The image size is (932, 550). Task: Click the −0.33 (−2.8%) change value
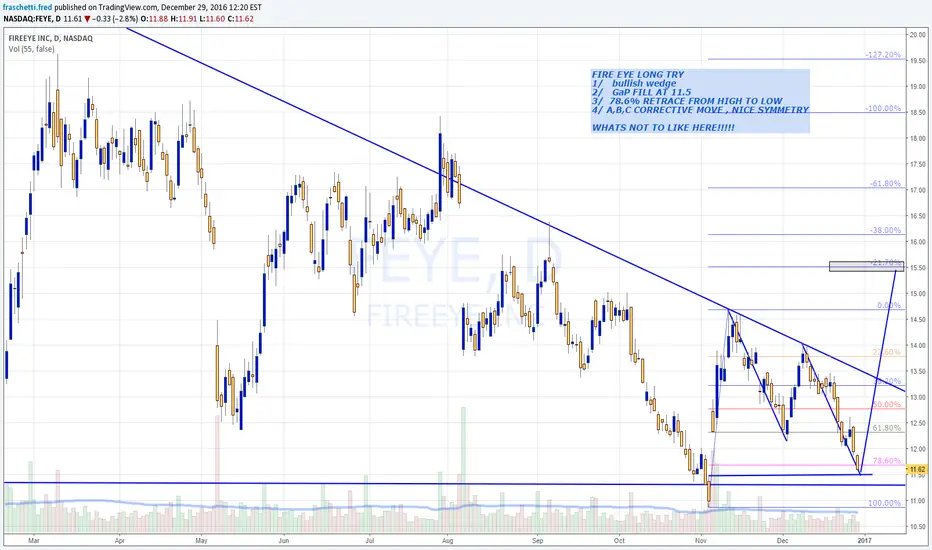click(x=115, y=19)
